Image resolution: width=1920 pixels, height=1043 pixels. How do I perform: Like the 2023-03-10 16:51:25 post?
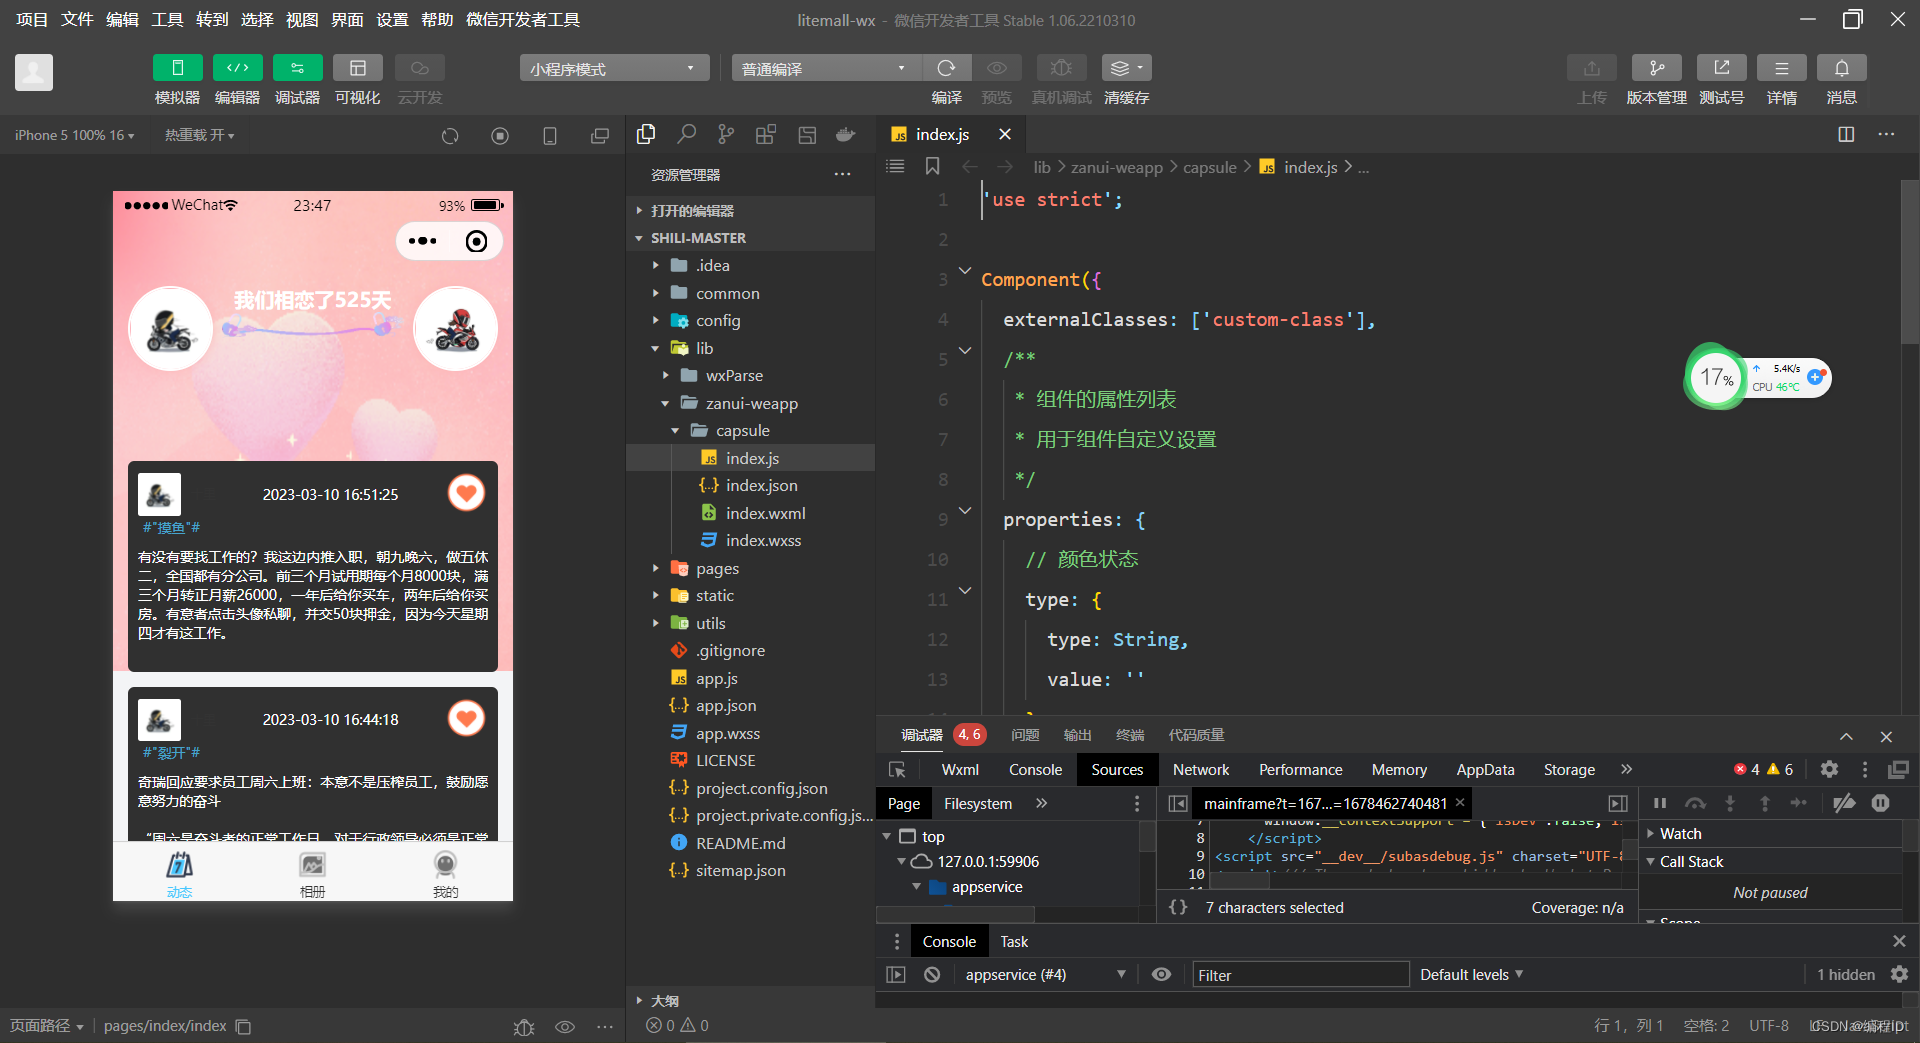pyautogui.click(x=466, y=493)
